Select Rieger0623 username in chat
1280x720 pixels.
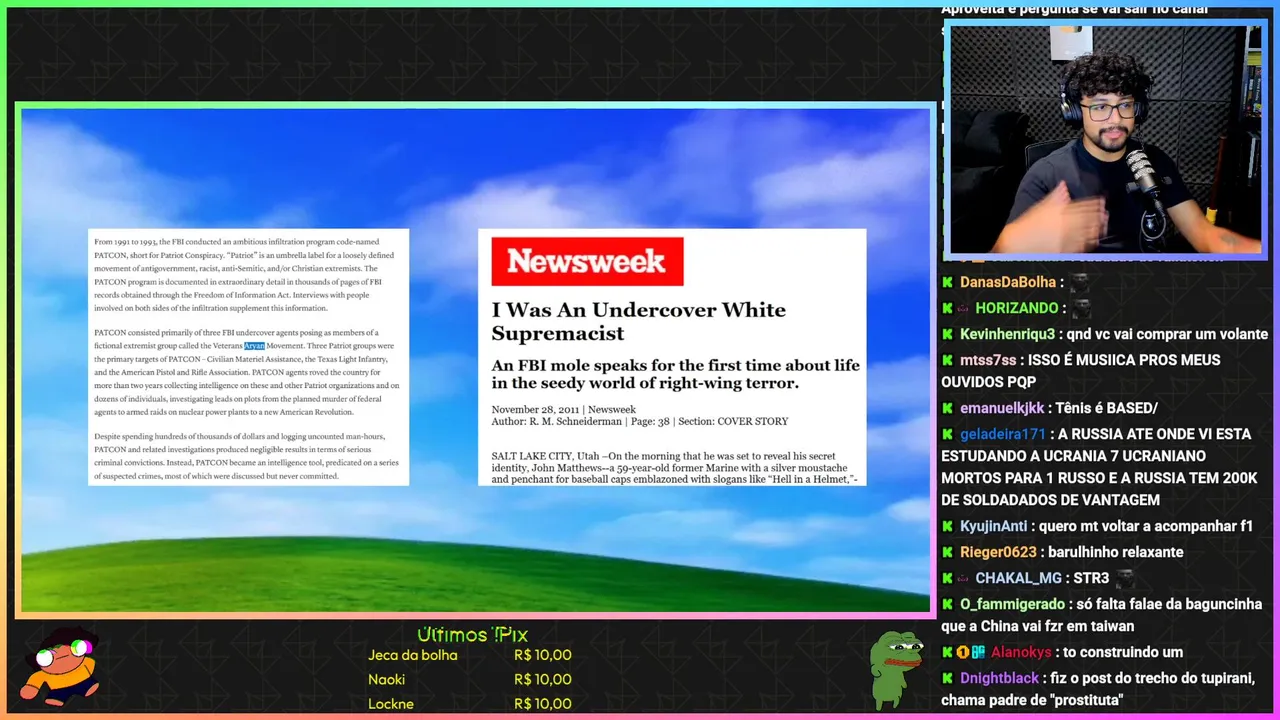(x=998, y=552)
